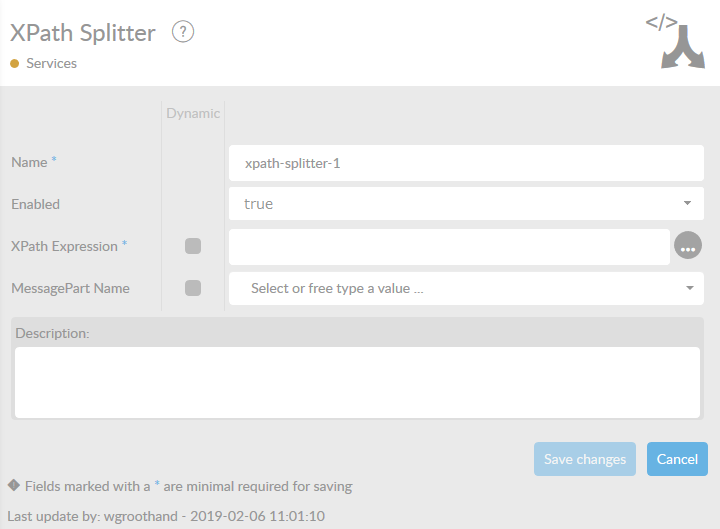This screenshot has width=720, height=529.
Task: Click the XPath Splitter title text
Action: click(83, 33)
